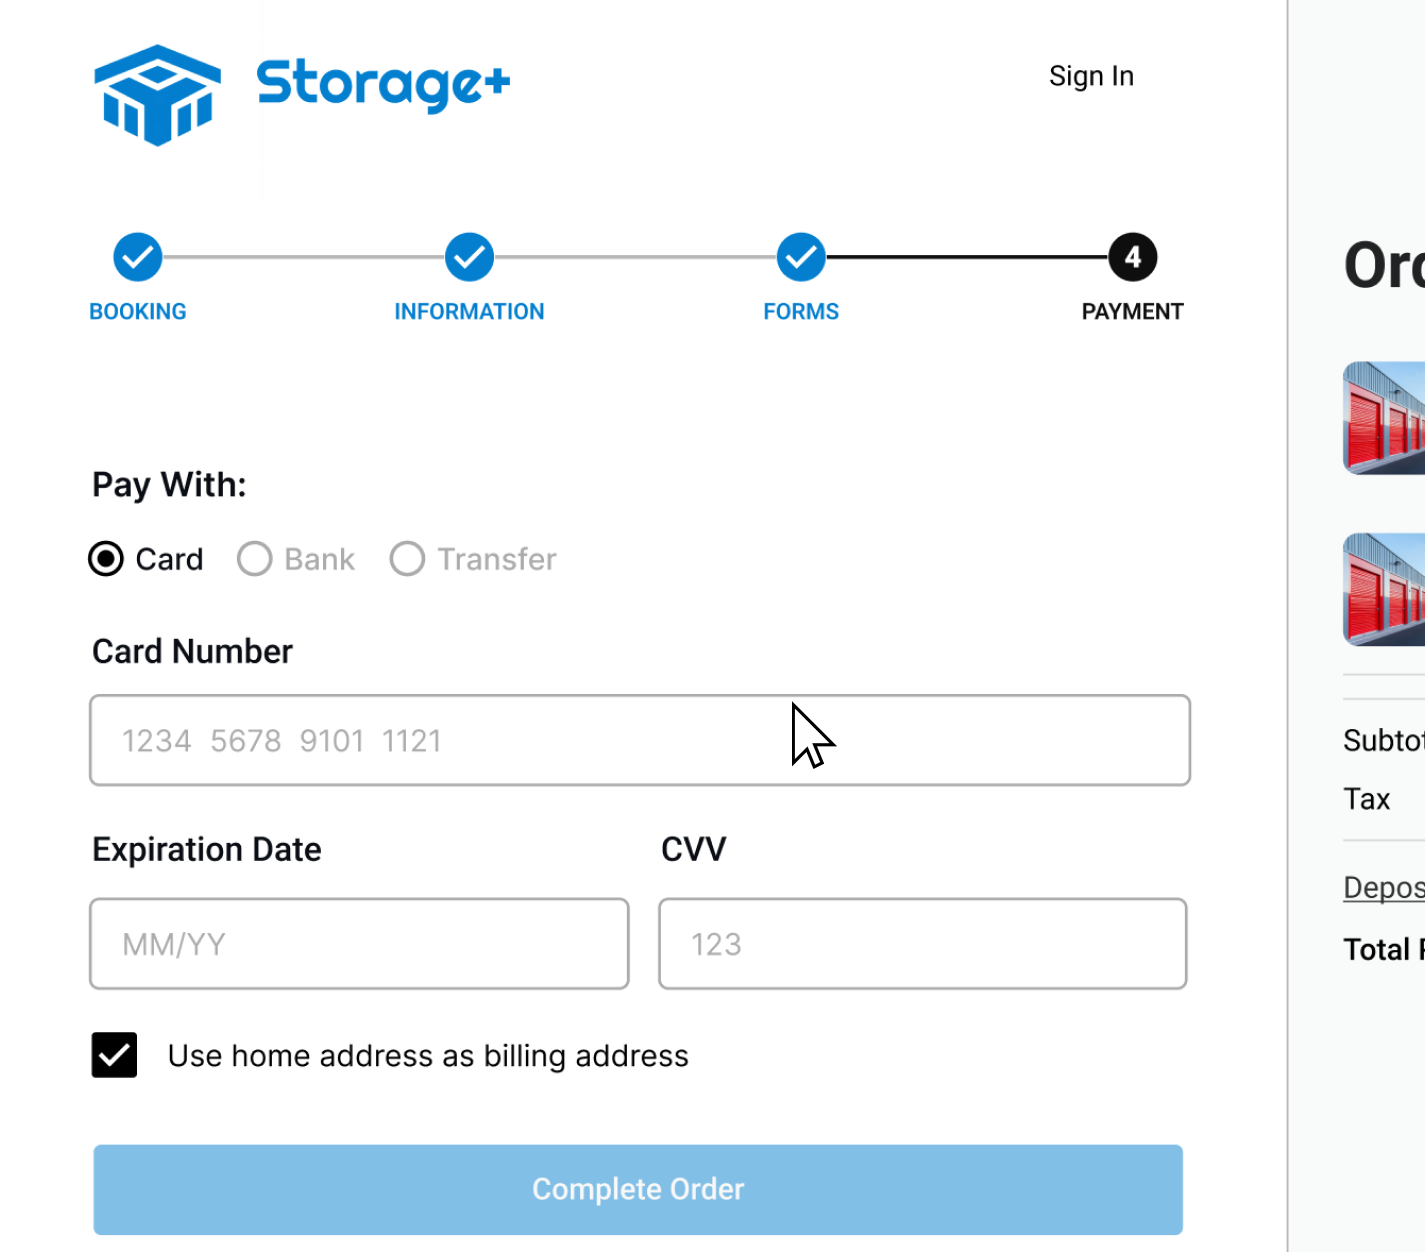Click the black step indicator circle for PAYMENT
1425x1252 pixels.
1131,256
